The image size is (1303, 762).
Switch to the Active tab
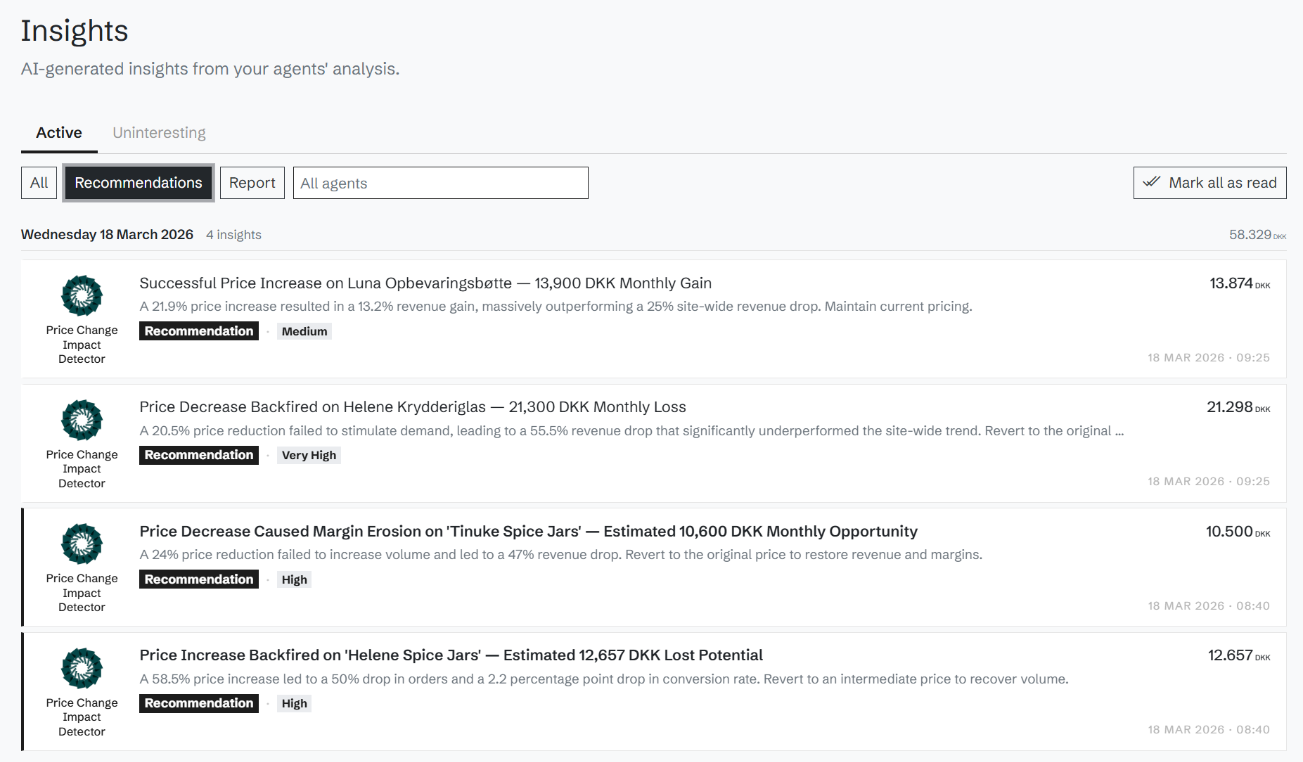tap(59, 132)
